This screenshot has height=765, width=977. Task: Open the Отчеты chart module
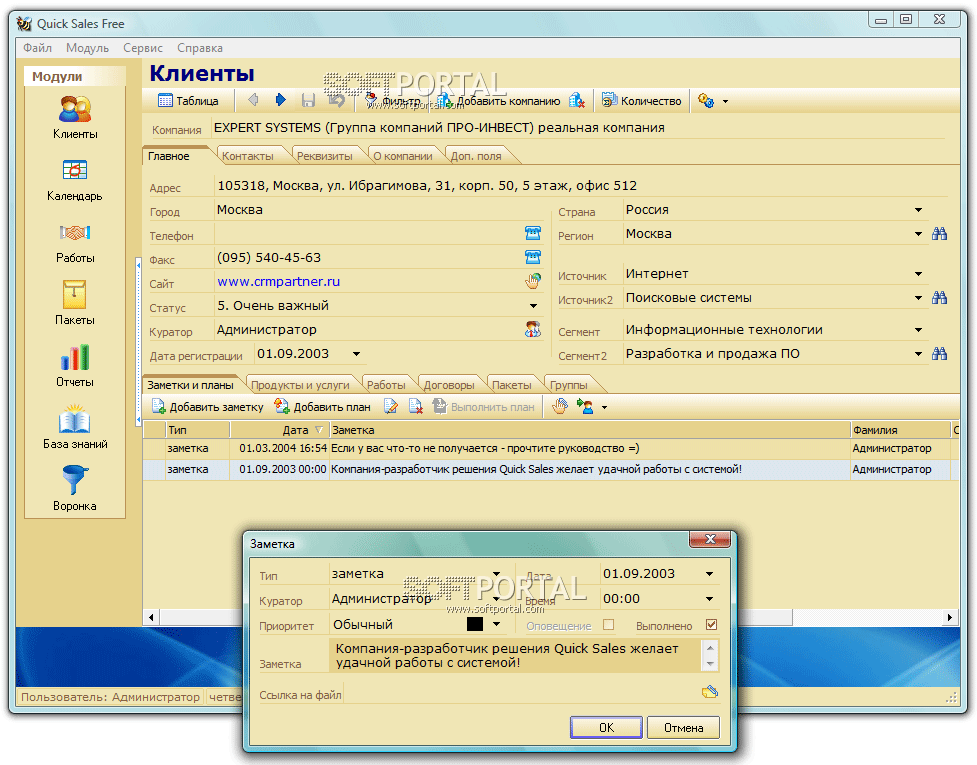point(75,357)
